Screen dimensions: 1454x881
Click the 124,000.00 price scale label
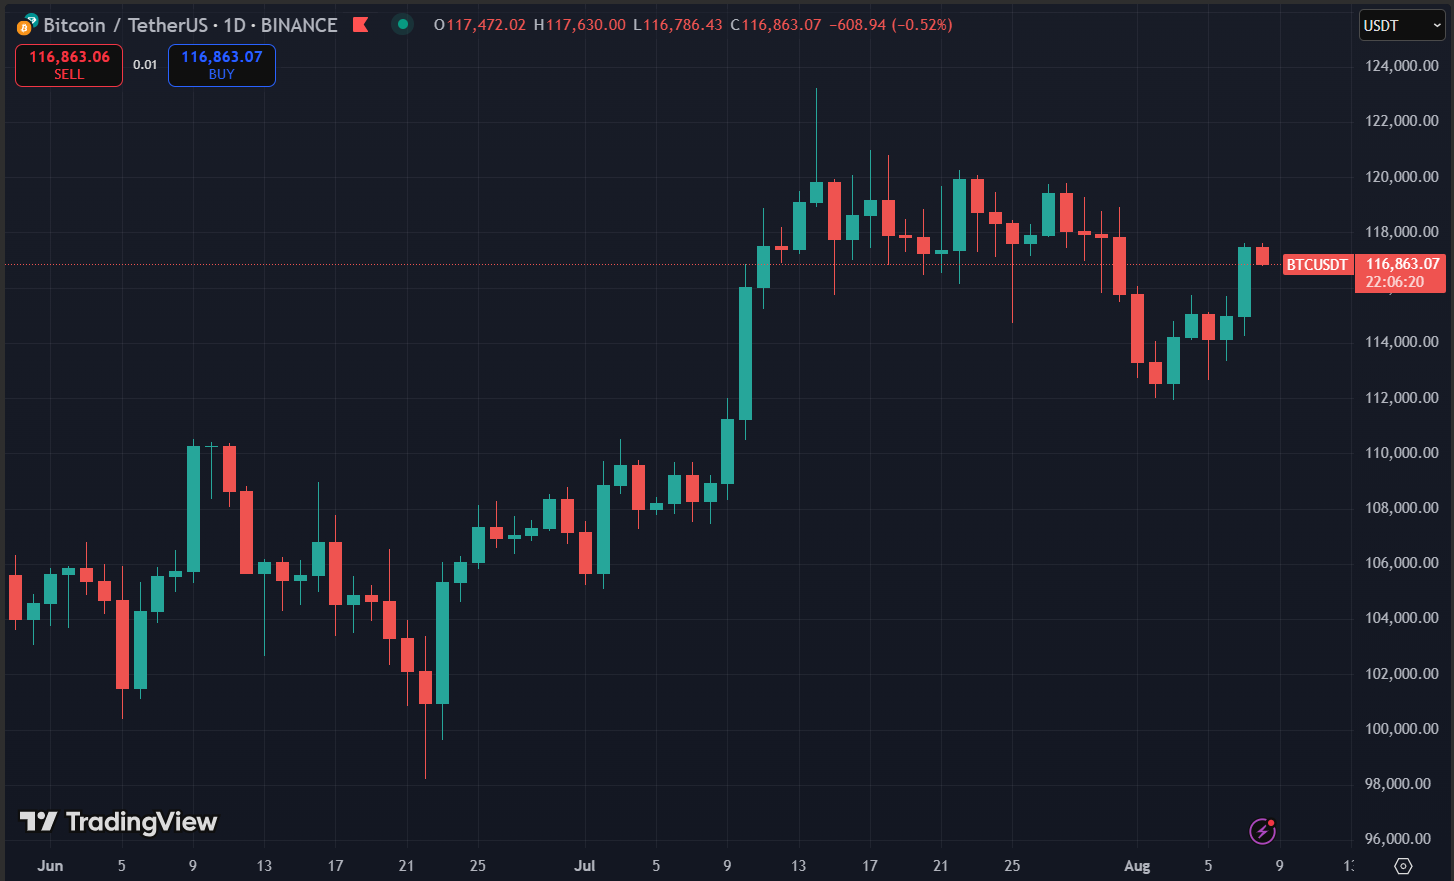[1401, 66]
